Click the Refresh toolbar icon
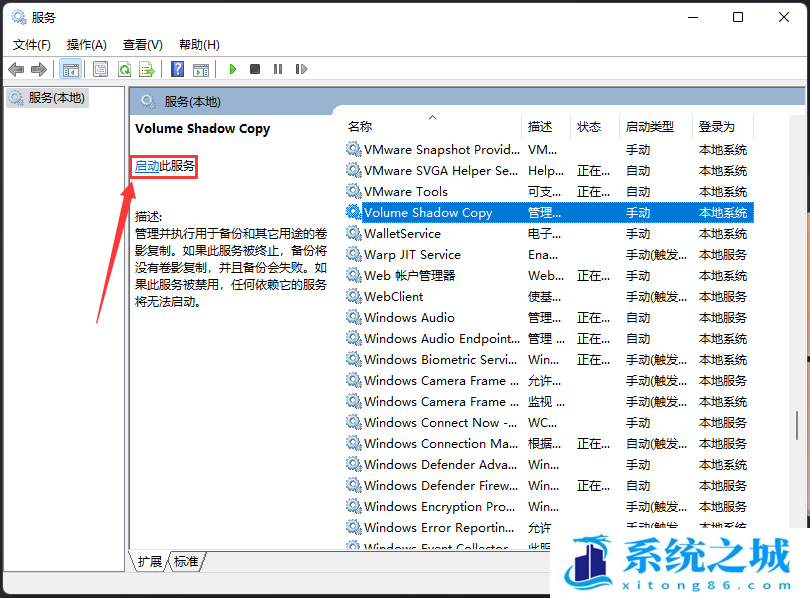Image resolution: width=810 pixels, height=598 pixels. point(124,69)
